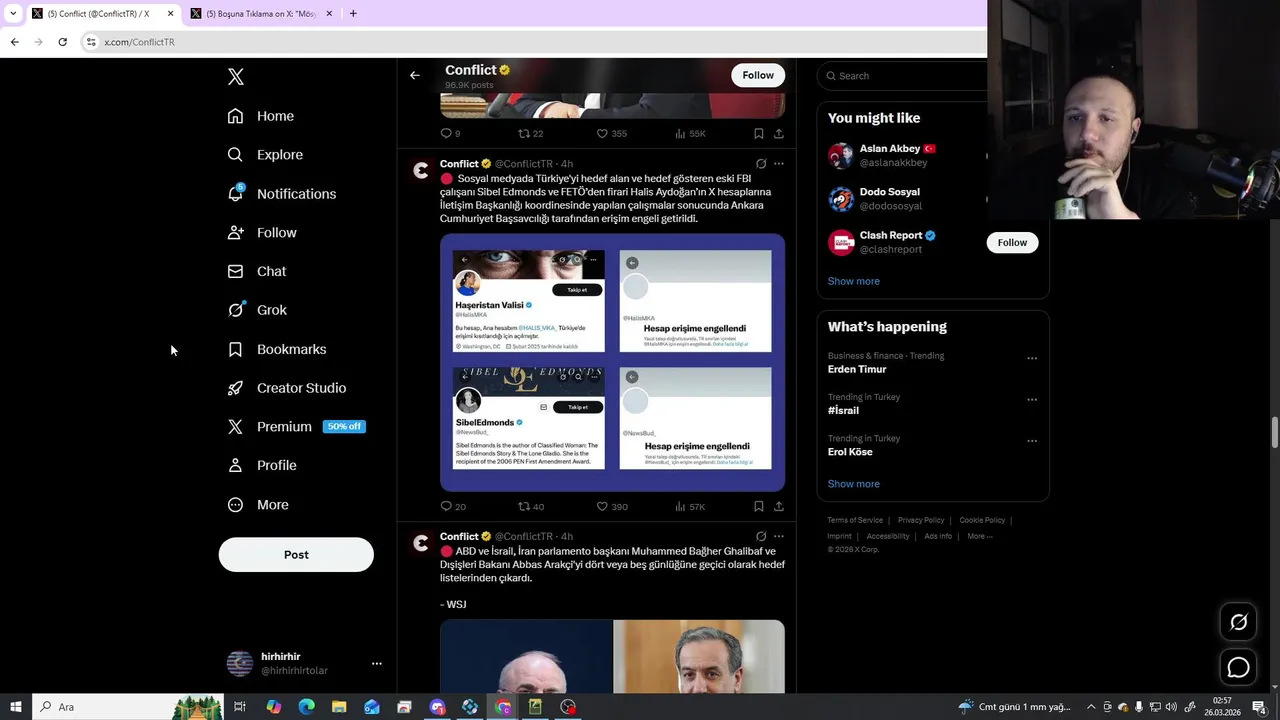Open Premium 50% off in sidebar
This screenshot has height=720, width=1280.
296,427
